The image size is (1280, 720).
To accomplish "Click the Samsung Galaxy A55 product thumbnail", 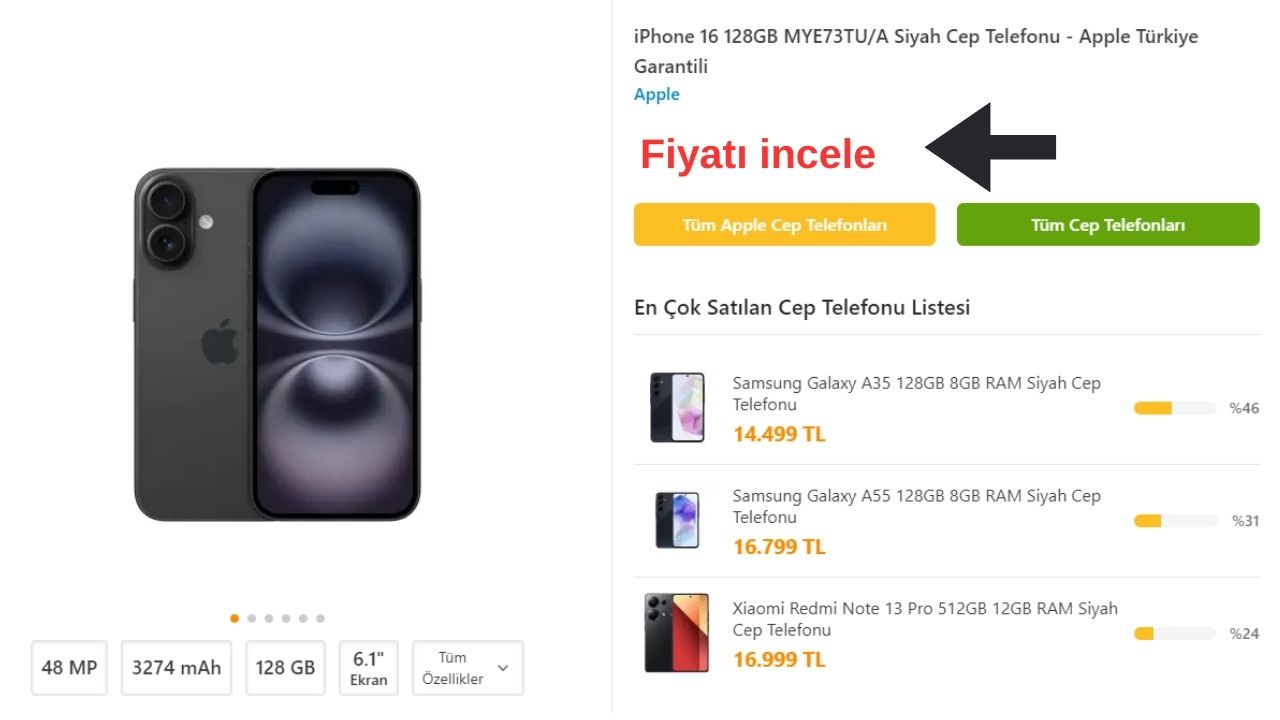I will point(677,520).
